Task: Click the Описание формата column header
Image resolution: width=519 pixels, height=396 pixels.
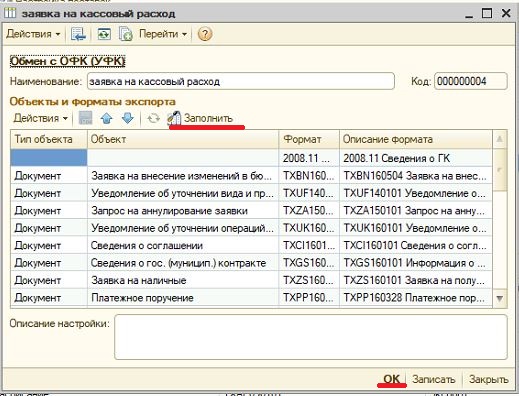Action: (416, 139)
